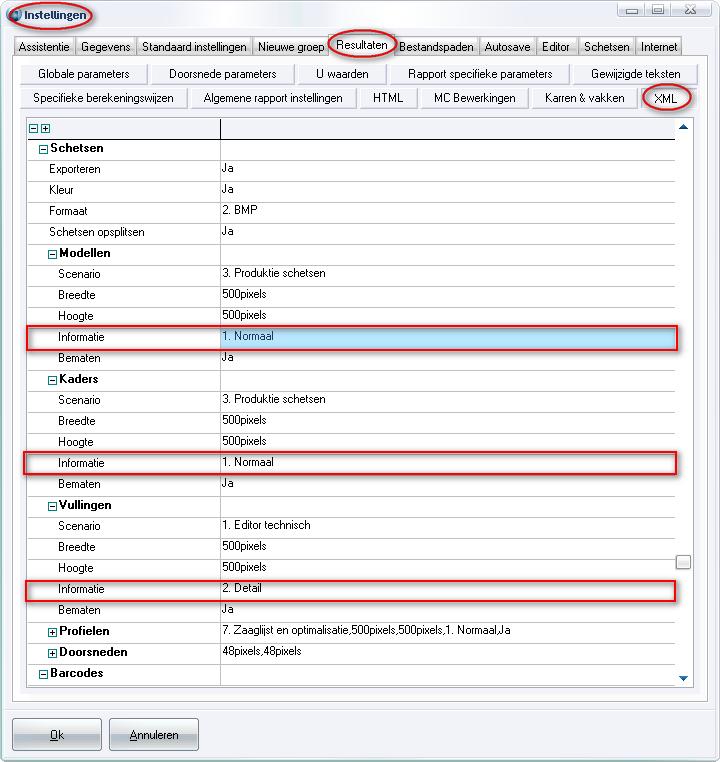Edit the Kaders Hoogte value
Screen dimensions: 720x762
tap(447, 442)
